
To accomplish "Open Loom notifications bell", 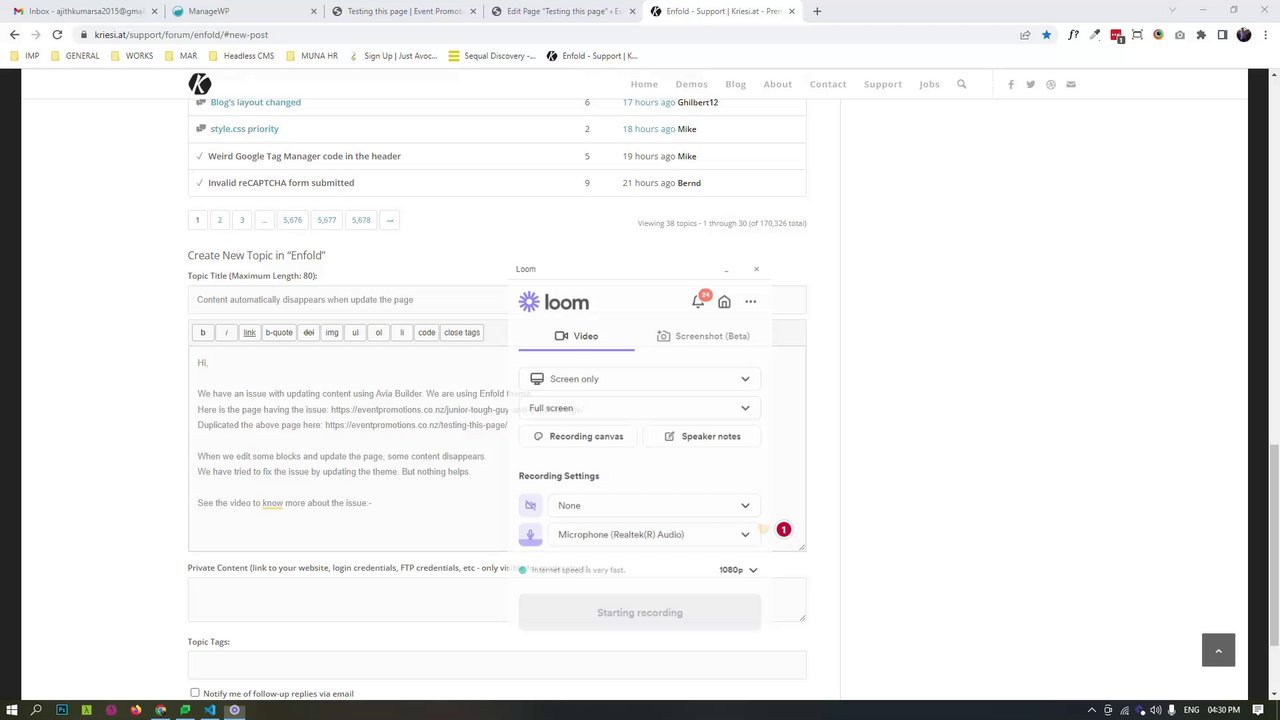I will click(698, 302).
